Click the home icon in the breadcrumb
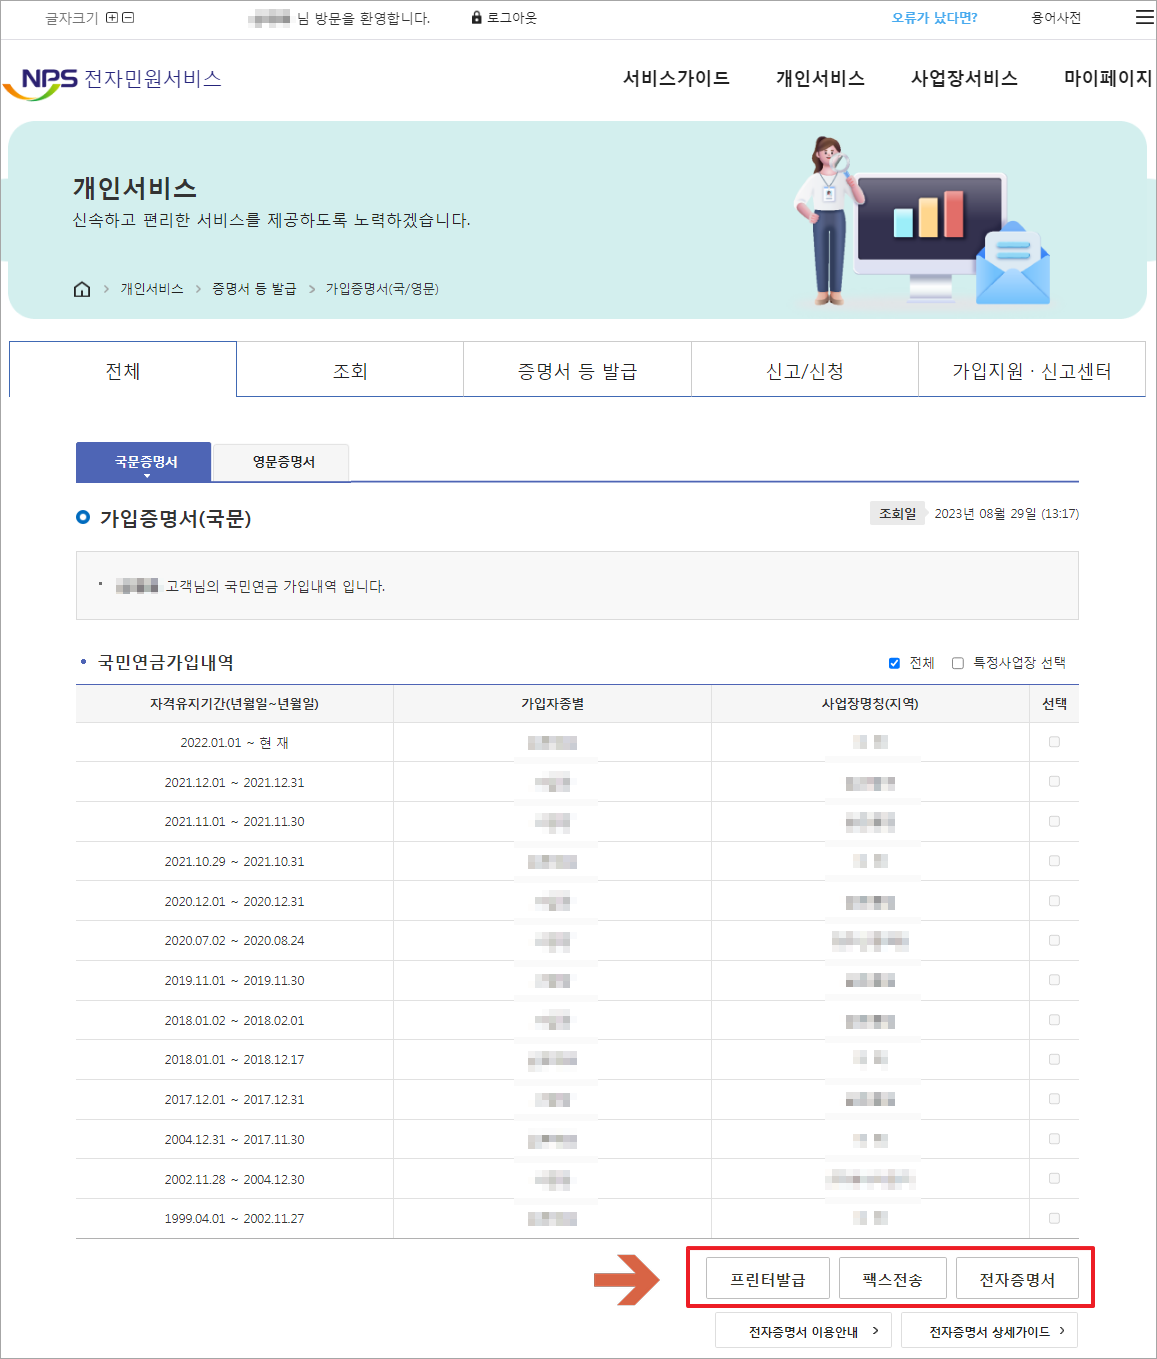The height and width of the screenshot is (1359, 1157). (x=82, y=289)
